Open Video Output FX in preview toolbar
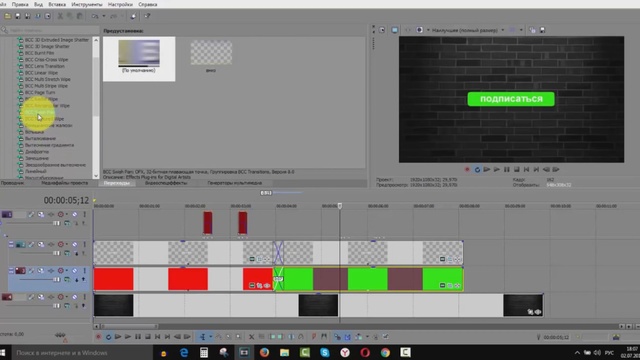The height and width of the screenshot is (360, 640). coord(407,30)
